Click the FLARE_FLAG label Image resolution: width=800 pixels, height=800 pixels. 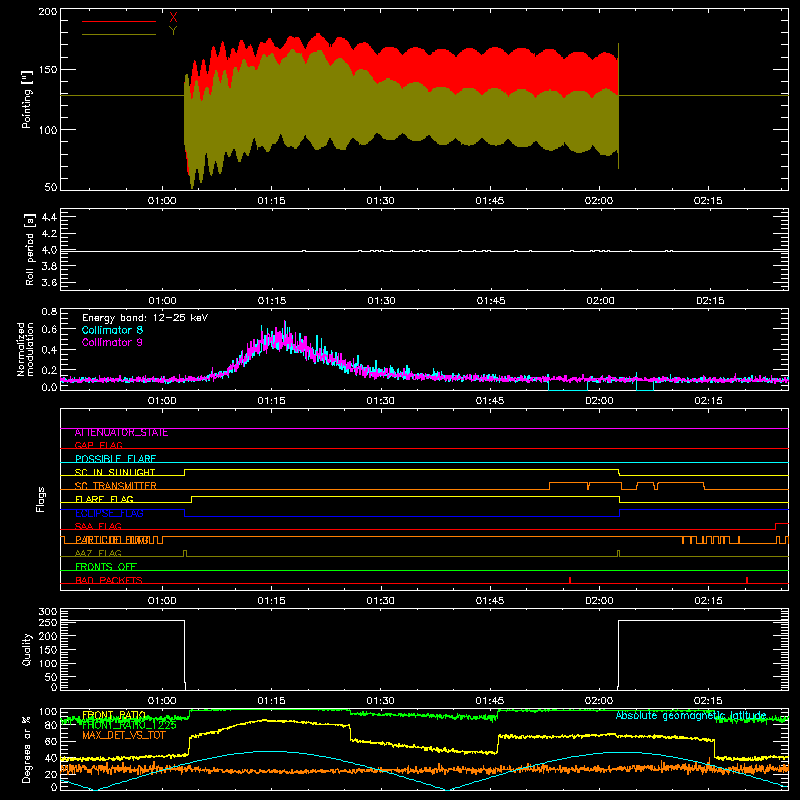104,499
